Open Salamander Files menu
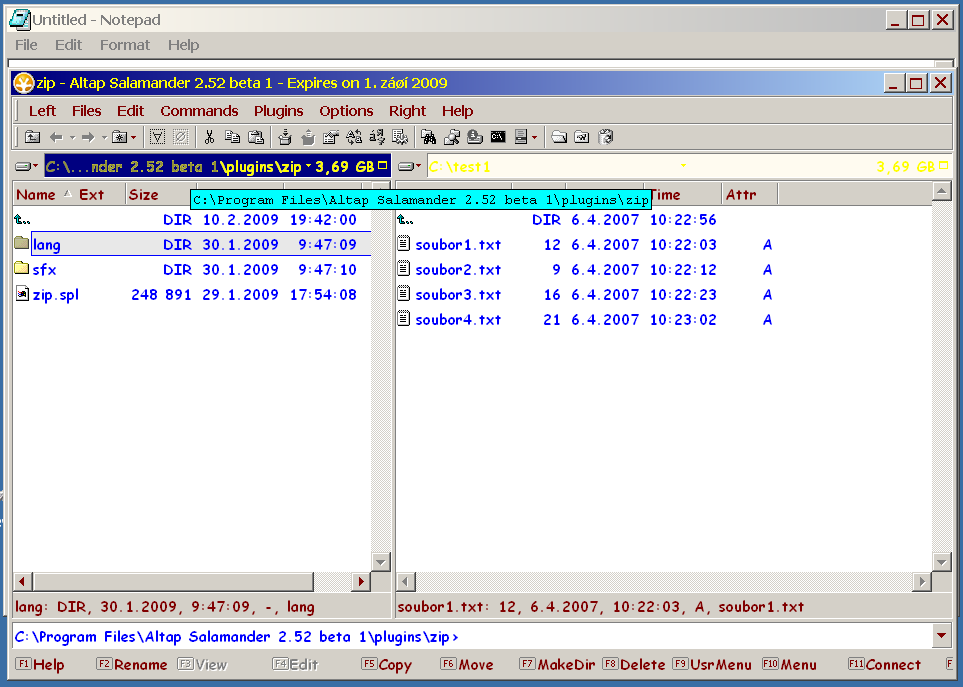The image size is (963, 687). 86,111
